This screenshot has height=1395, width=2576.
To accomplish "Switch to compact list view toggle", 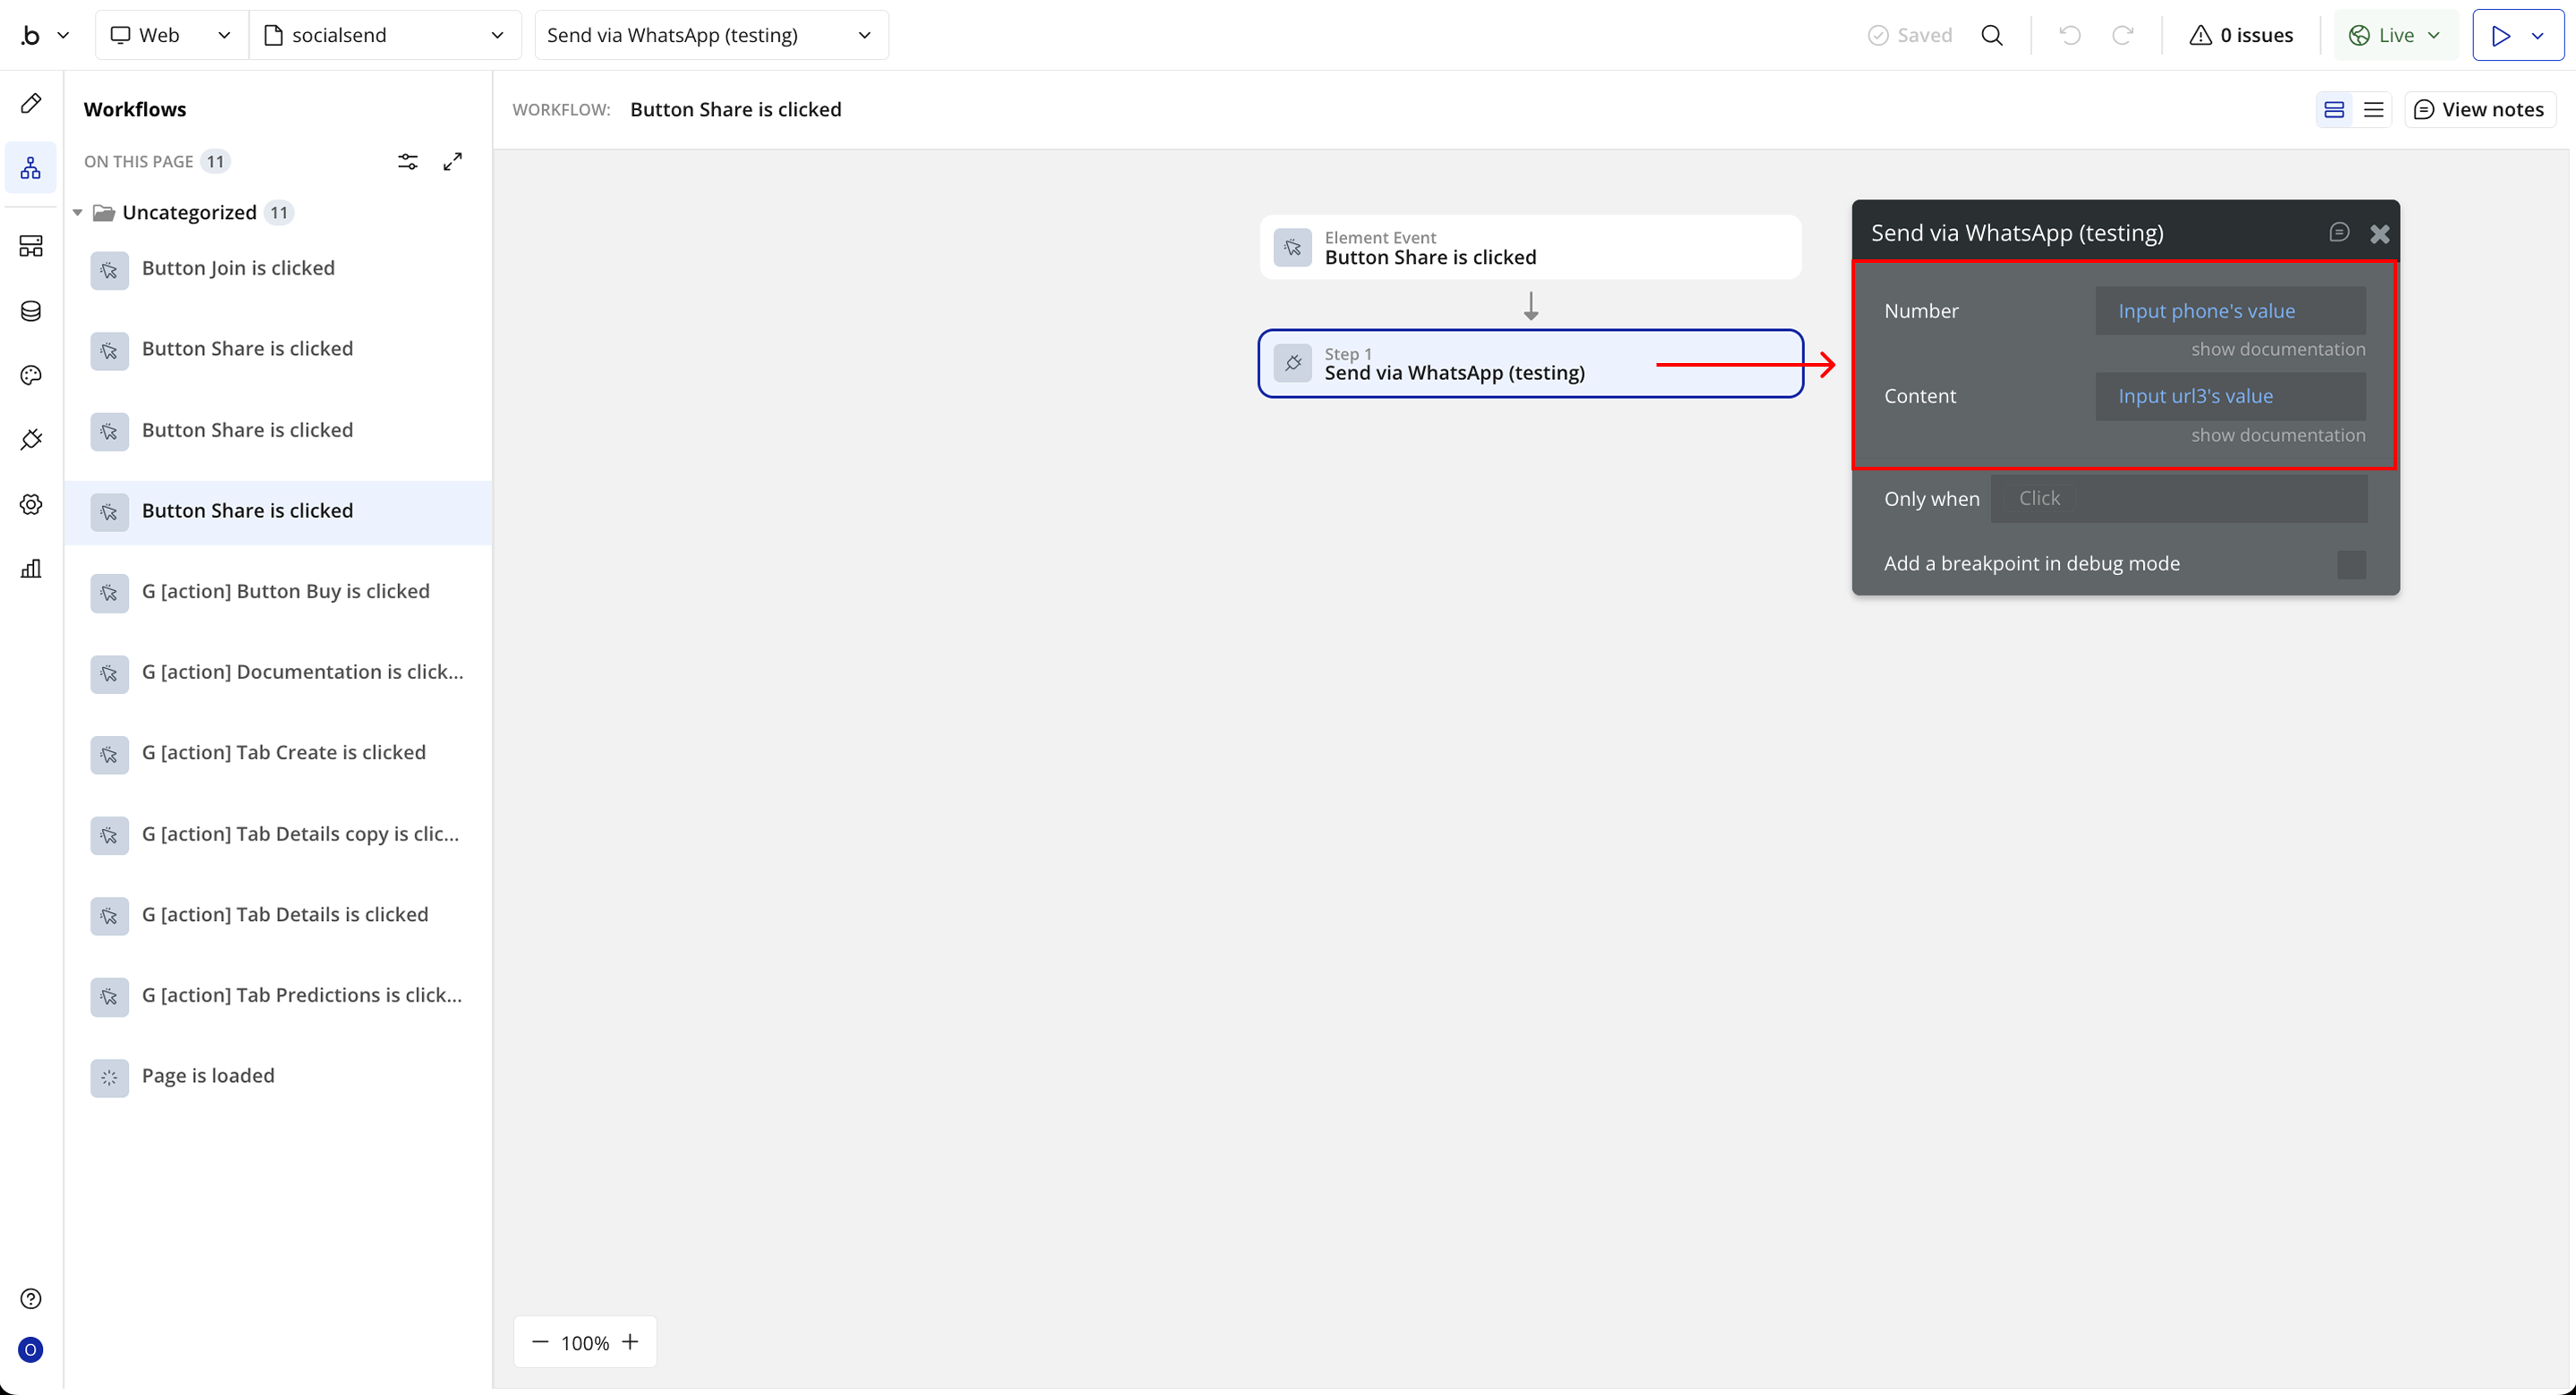I will (x=2373, y=109).
